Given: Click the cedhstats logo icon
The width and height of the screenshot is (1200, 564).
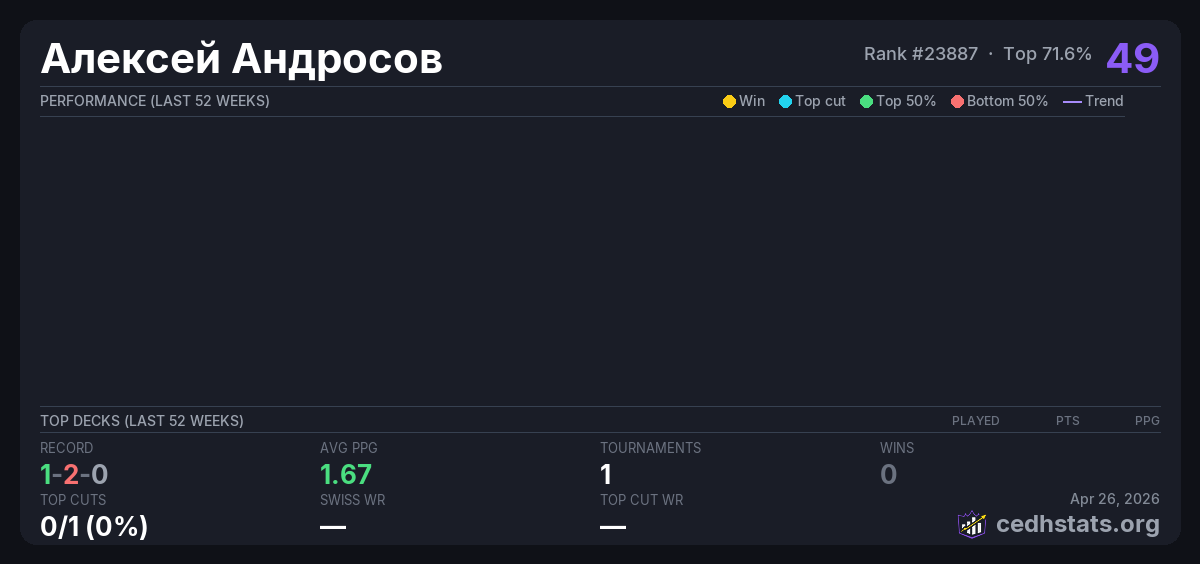Looking at the screenshot, I should tap(971, 524).
